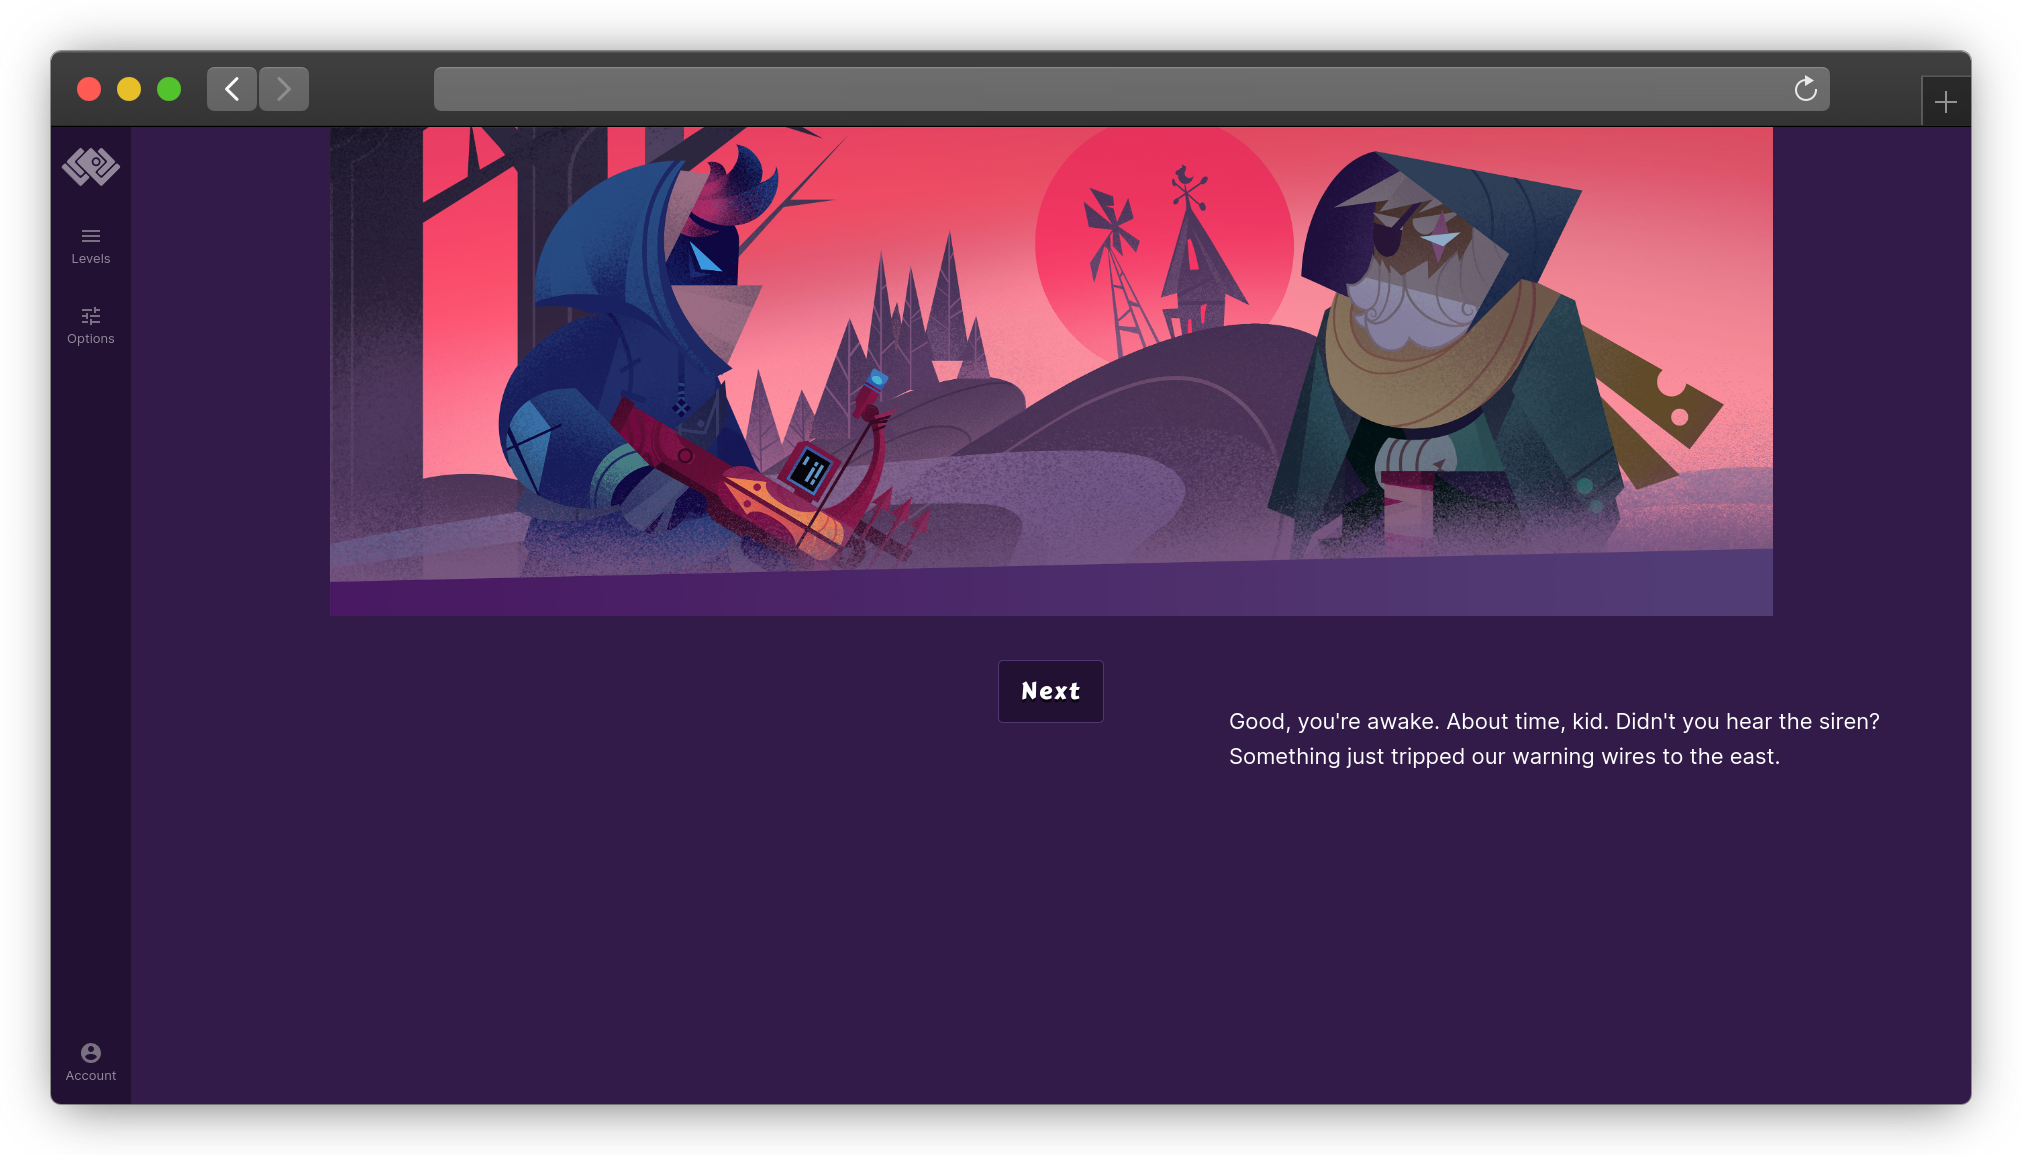2022x1155 pixels.
Task: Click the page refresh icon
Action: (x=1807, y=87)
